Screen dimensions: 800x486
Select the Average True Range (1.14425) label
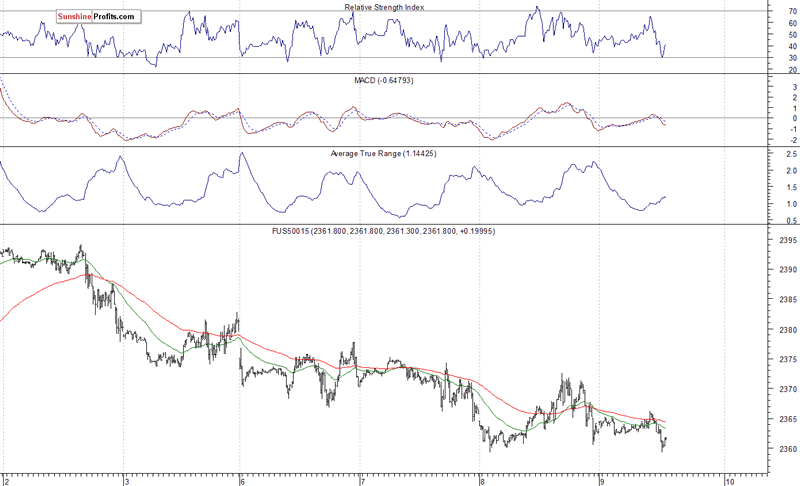[x=385, y=154]
